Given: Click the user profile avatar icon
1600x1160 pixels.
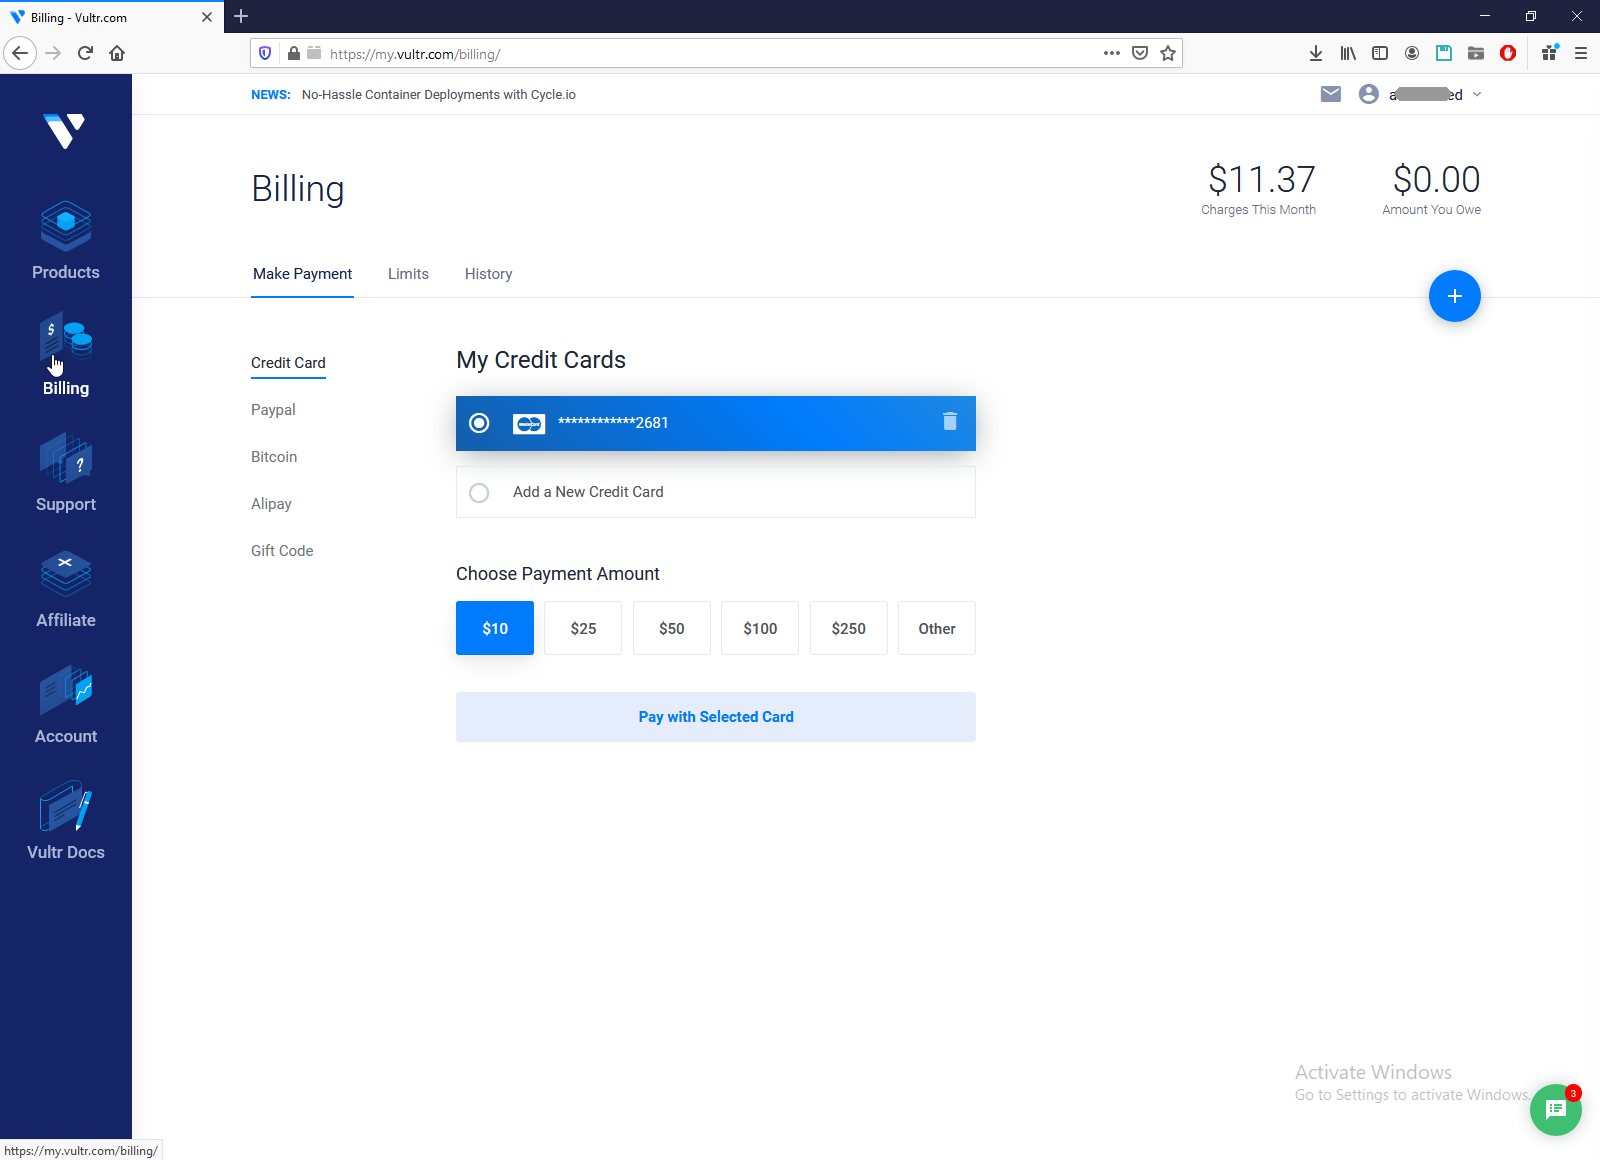Looking at the screenshot, I should coord(1369,94).
